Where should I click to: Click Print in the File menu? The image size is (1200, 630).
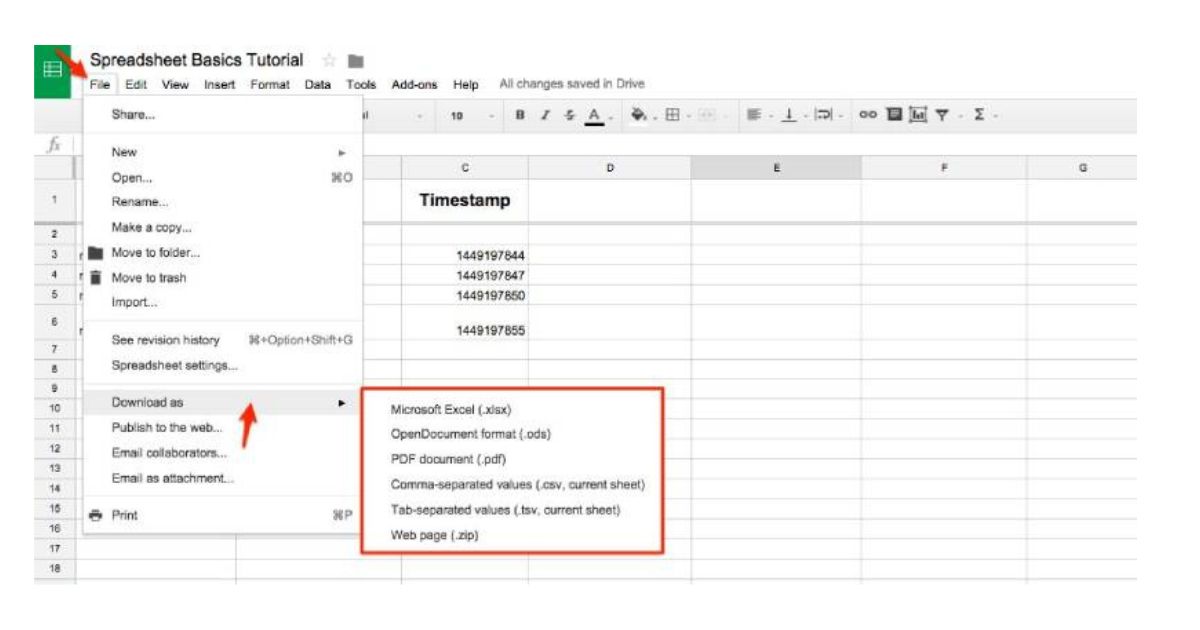coord(125,515)
